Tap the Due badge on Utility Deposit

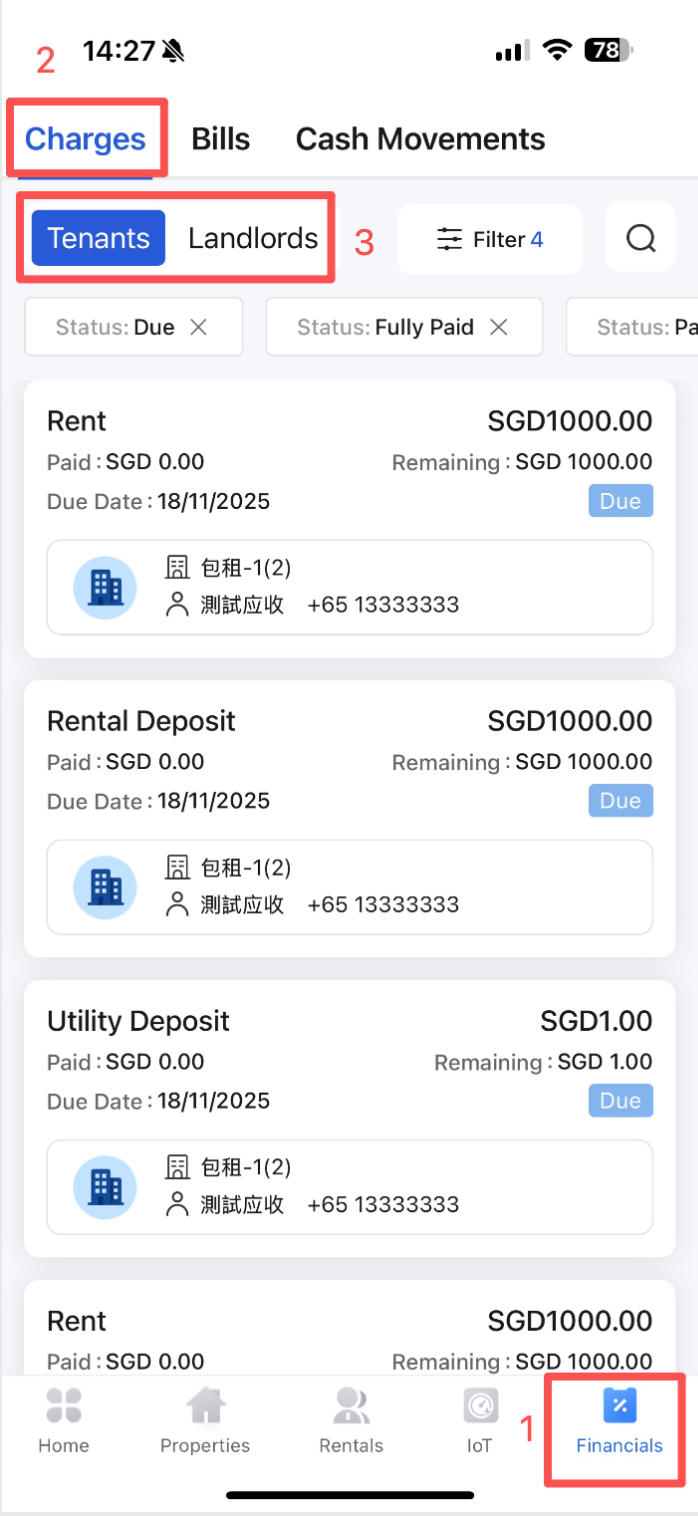tap(620, 1100)
